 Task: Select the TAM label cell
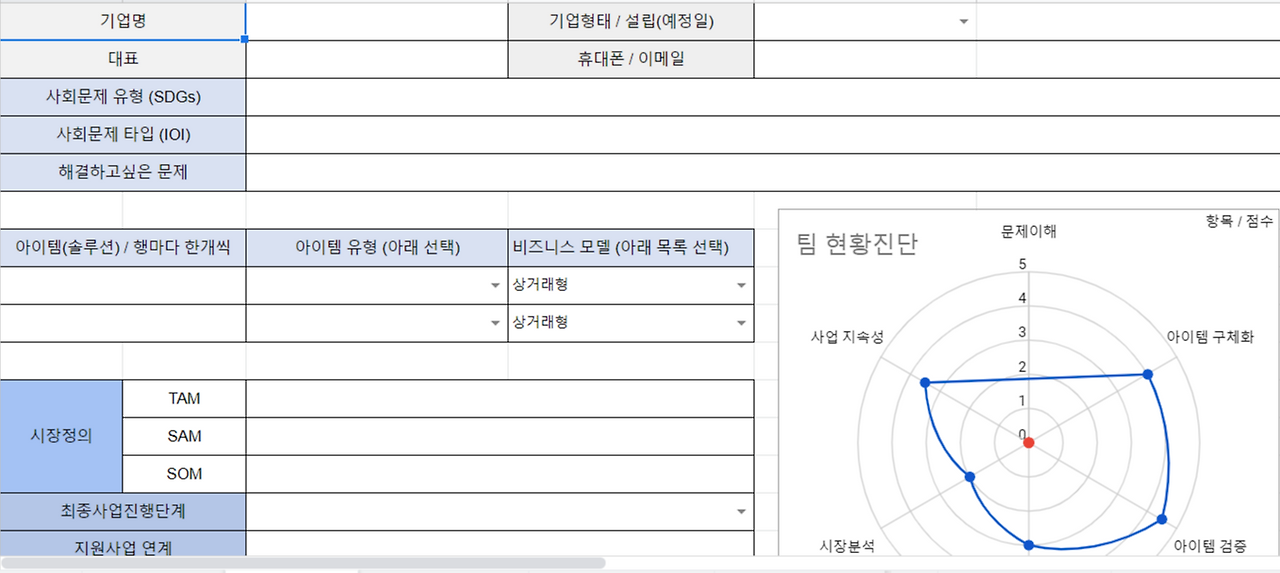click(x=184, y=399)
